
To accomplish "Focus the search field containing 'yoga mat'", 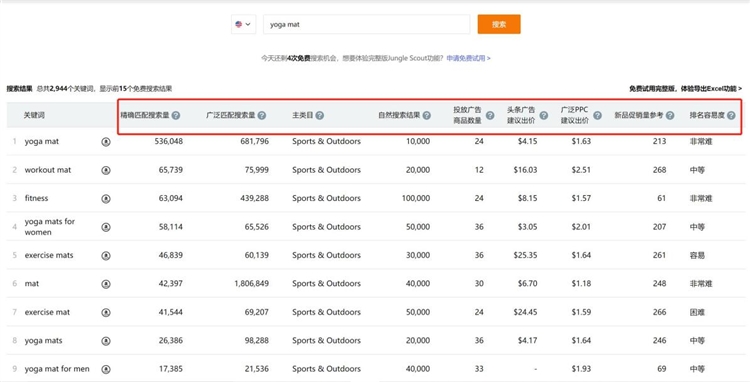I will point(366,24).
